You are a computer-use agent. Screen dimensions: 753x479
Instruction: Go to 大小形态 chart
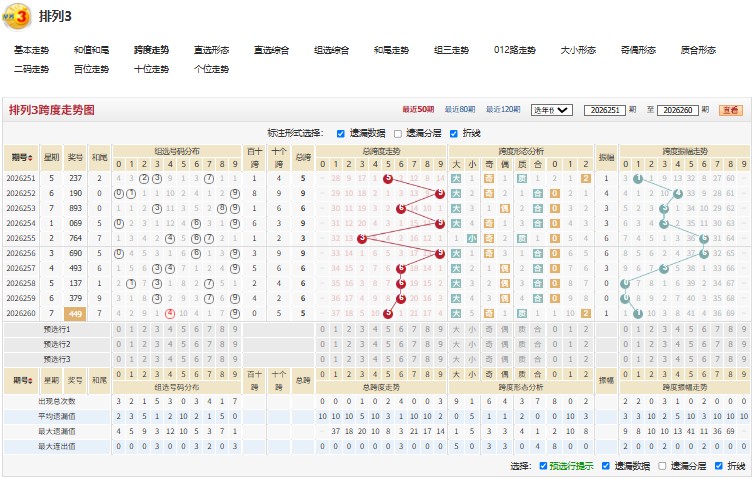[x=578, y=50]
